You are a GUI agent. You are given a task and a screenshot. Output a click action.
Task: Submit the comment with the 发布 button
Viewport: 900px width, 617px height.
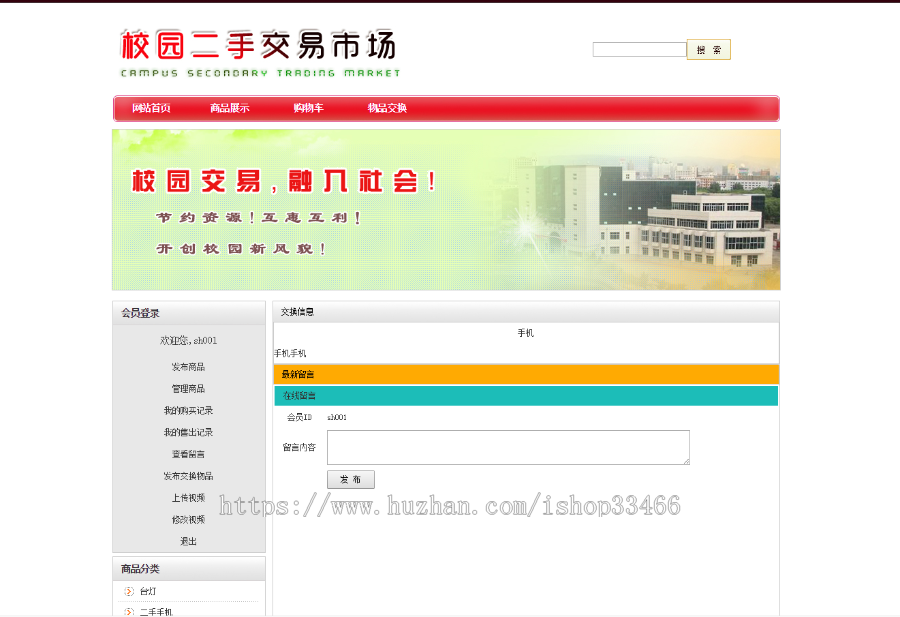(x=350, y=479)
